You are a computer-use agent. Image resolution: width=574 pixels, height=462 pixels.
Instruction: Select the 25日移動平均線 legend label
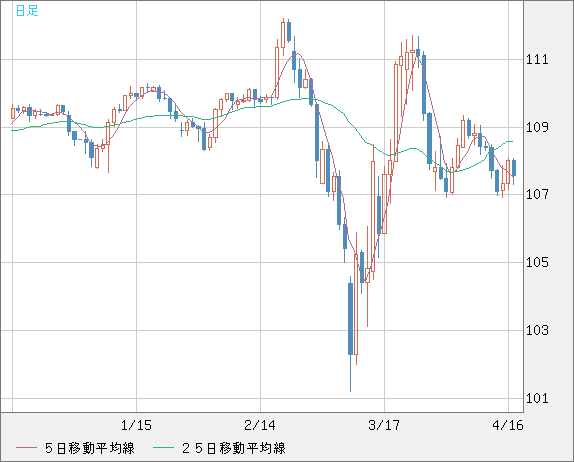point(234,448)
